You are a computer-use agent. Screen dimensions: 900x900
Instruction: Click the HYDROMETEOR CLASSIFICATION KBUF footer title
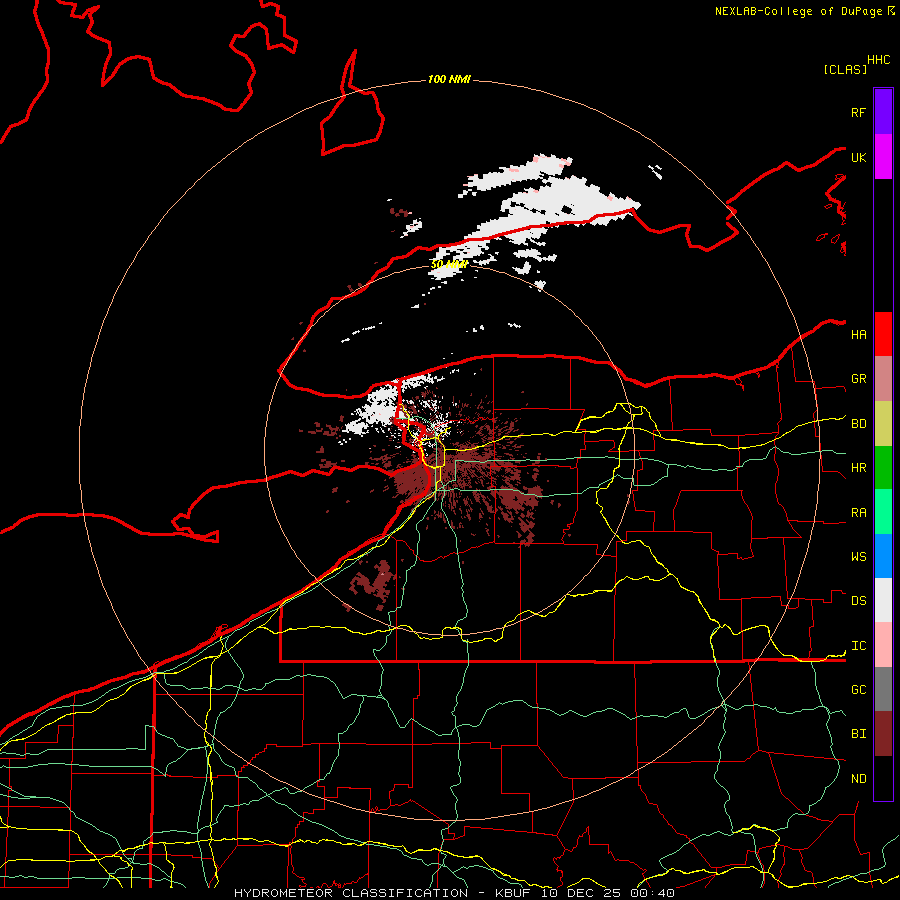(455, 893)
